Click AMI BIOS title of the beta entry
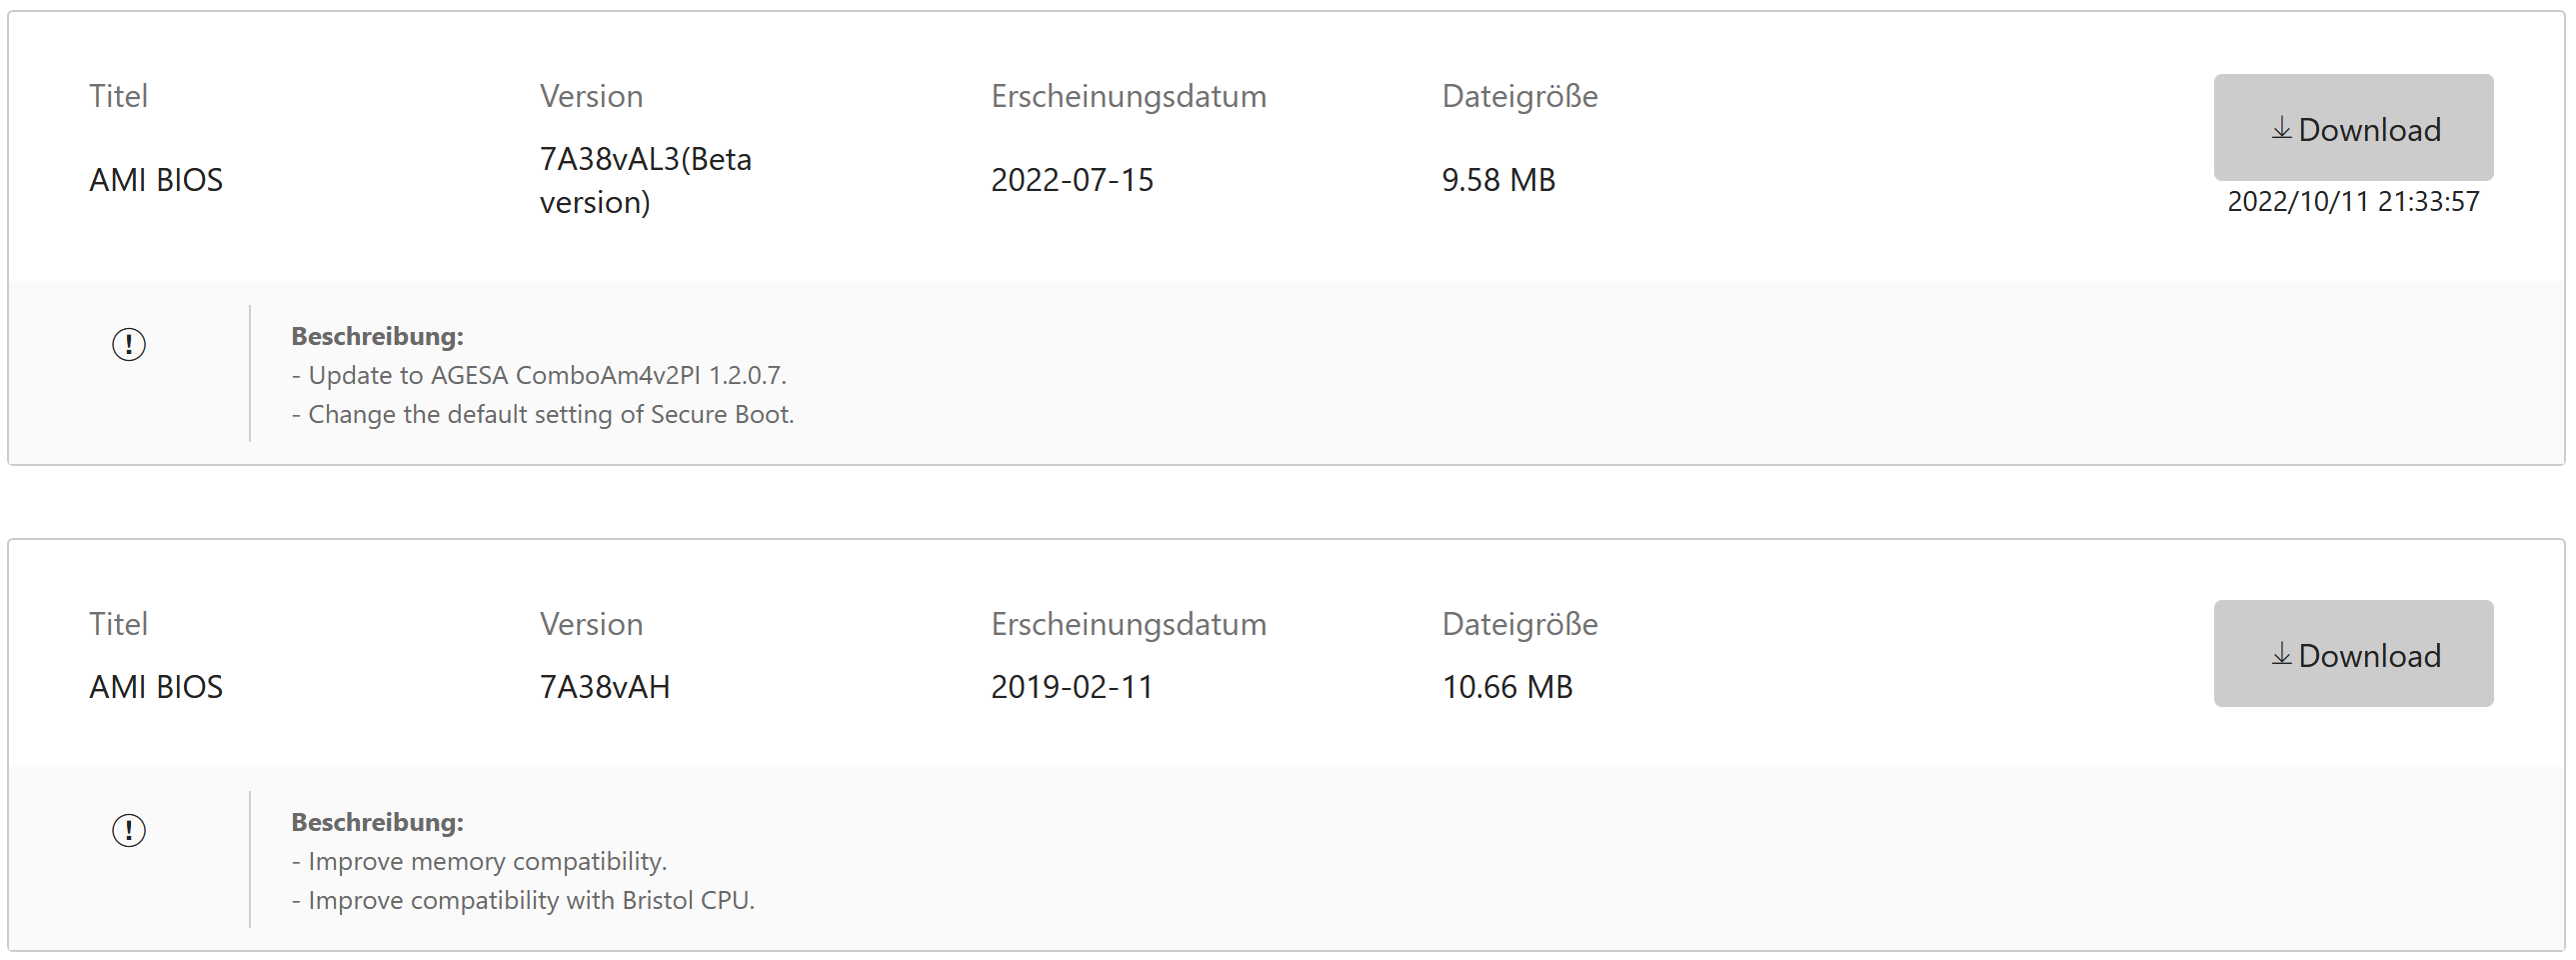The height and width of the screenshot is (960, 2576). click(x=156, y=180)
